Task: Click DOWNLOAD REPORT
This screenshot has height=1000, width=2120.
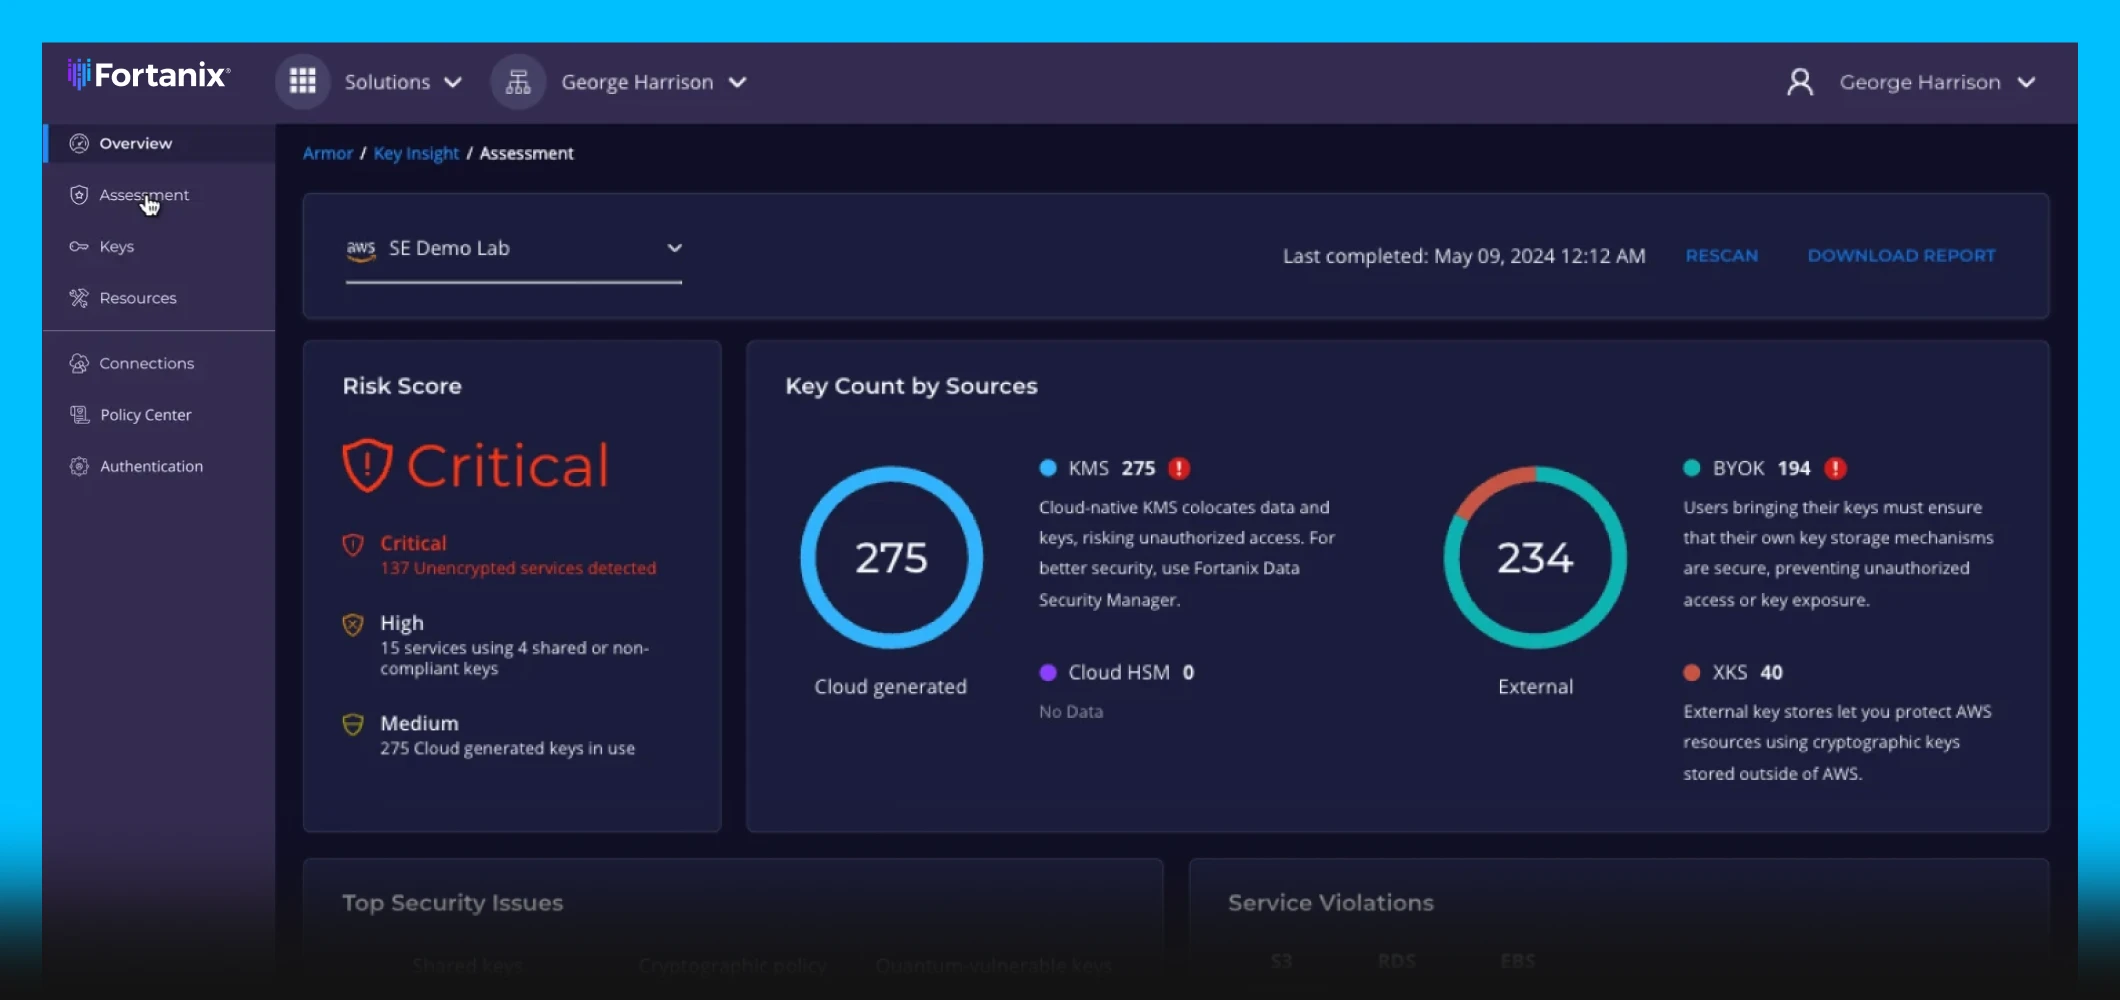Action: (1901, 256)
